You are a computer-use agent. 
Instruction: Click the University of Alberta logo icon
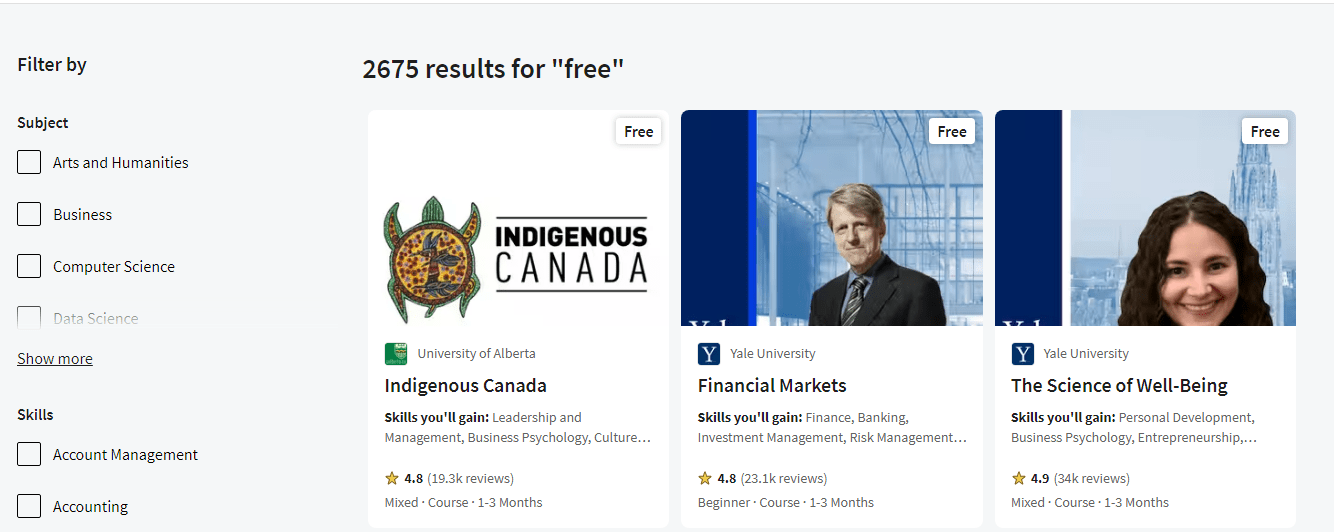(395, 354)
